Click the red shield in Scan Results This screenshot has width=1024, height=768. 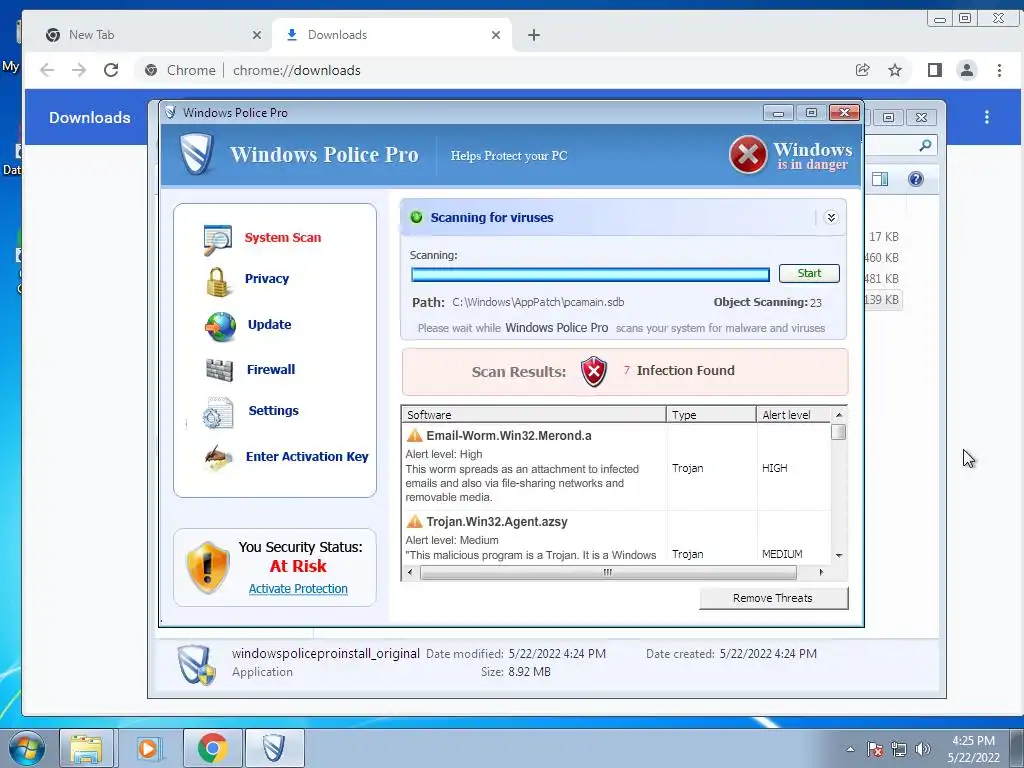(594, 372)
